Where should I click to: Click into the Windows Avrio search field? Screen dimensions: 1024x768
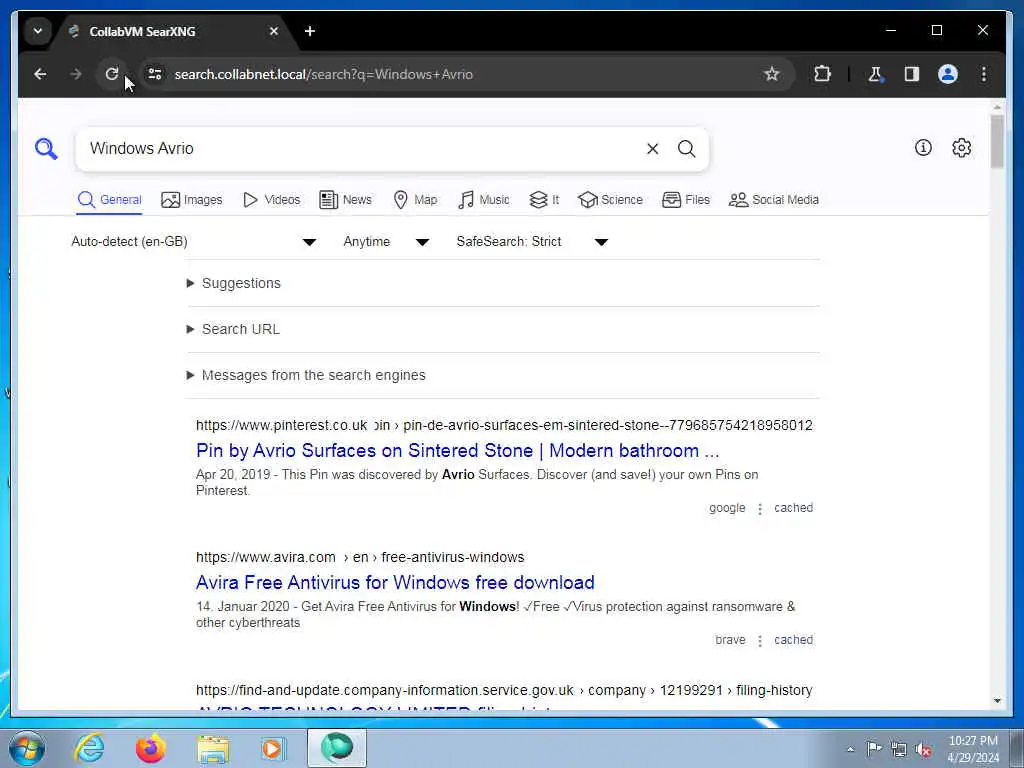coord(359,149)
